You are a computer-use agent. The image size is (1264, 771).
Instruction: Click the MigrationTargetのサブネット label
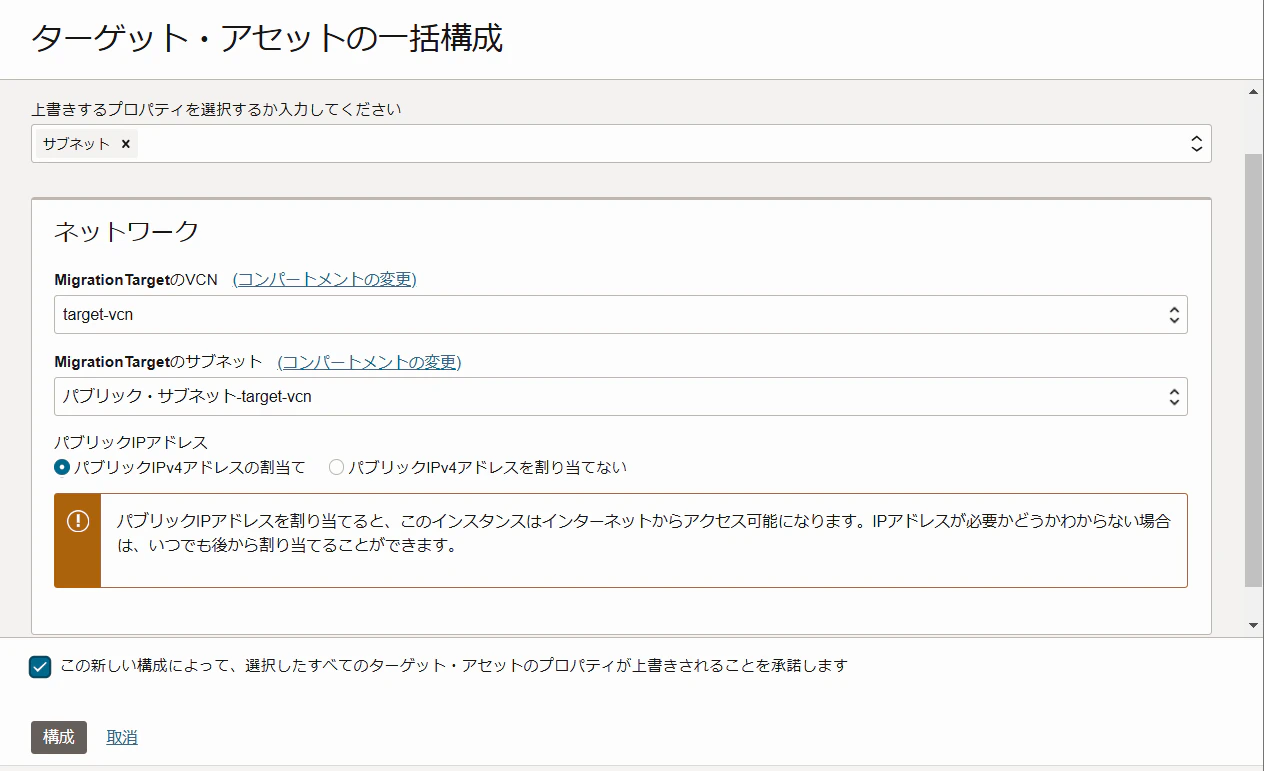[x=158, y=361]
